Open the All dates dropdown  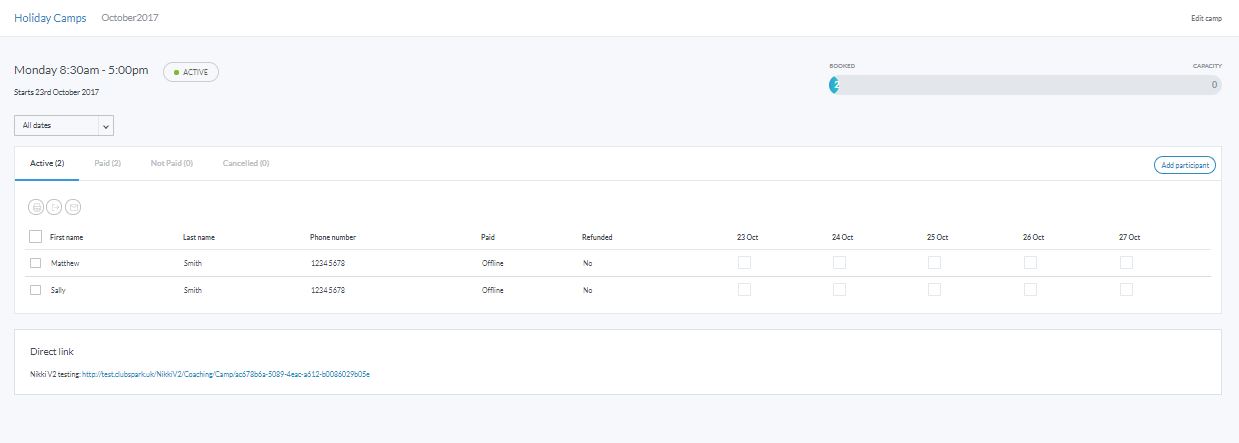64,125
